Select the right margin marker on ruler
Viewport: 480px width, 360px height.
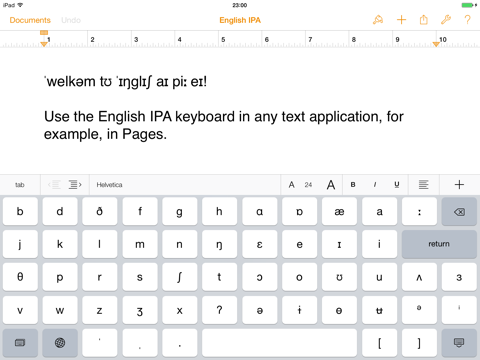436,44
